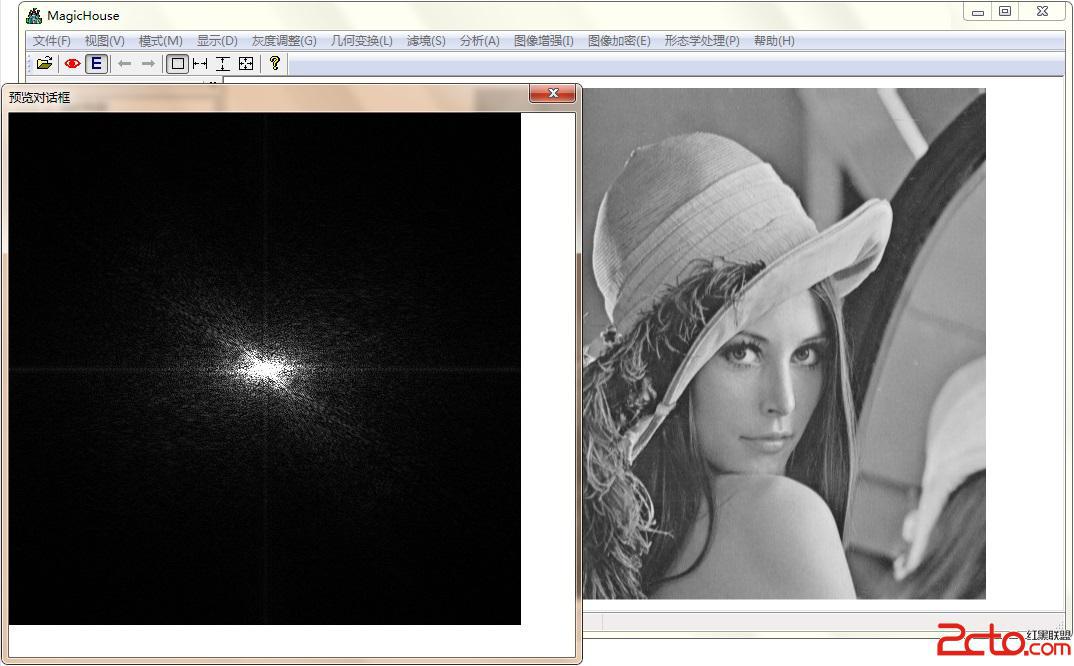Open the 视图(V) menu

point(104,40)
